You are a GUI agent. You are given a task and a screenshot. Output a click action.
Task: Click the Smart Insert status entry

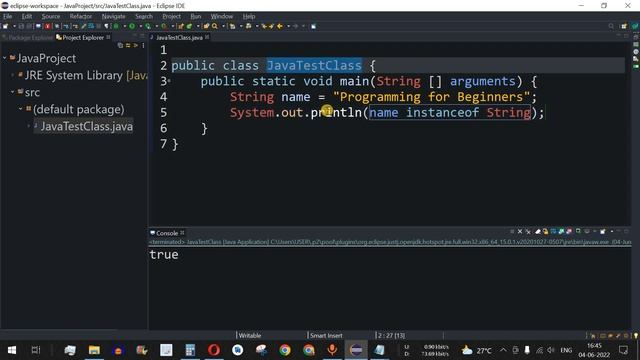pyautogui.click(x=326, y=336)
